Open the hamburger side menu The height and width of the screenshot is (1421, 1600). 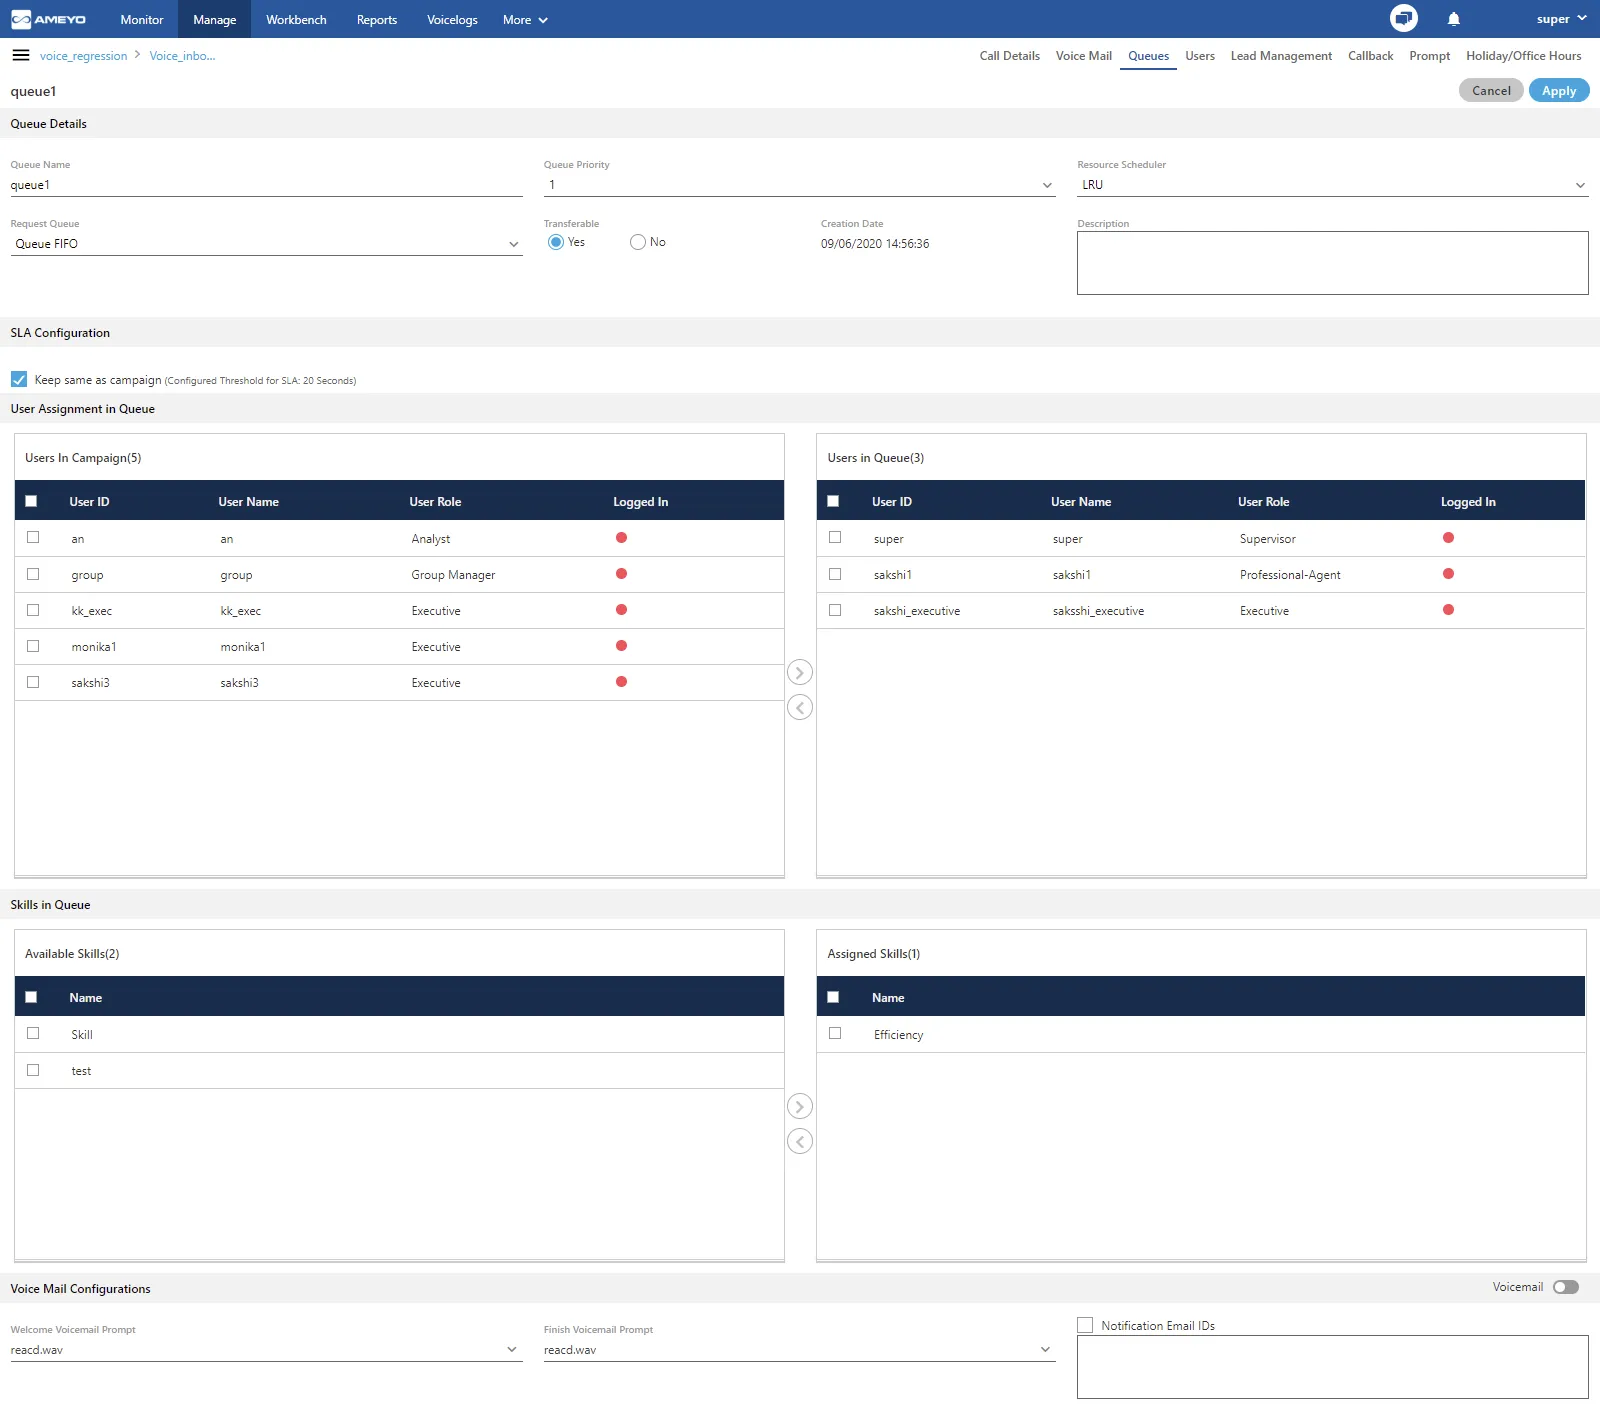[20, 55]
